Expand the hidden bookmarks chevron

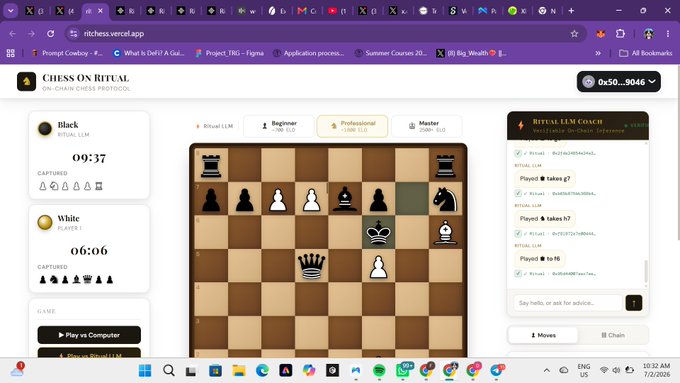pos(598,53)
